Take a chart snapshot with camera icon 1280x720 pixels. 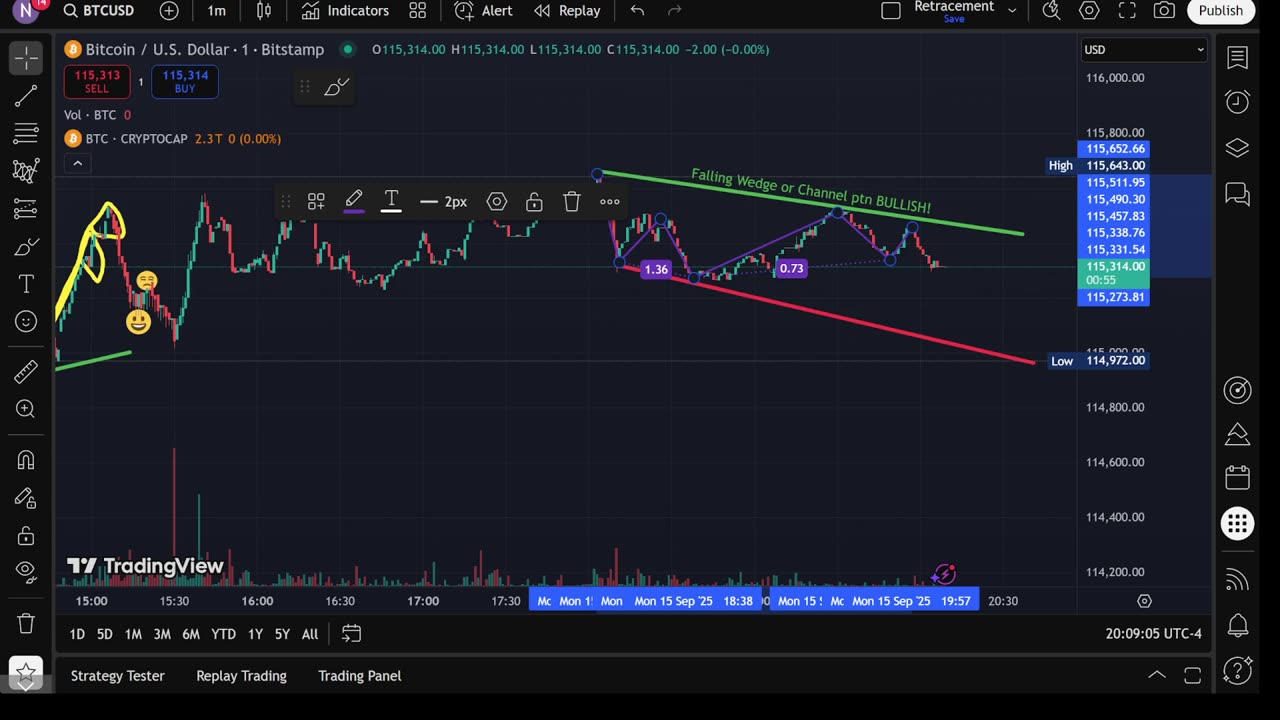click(x=1164, y=11)
